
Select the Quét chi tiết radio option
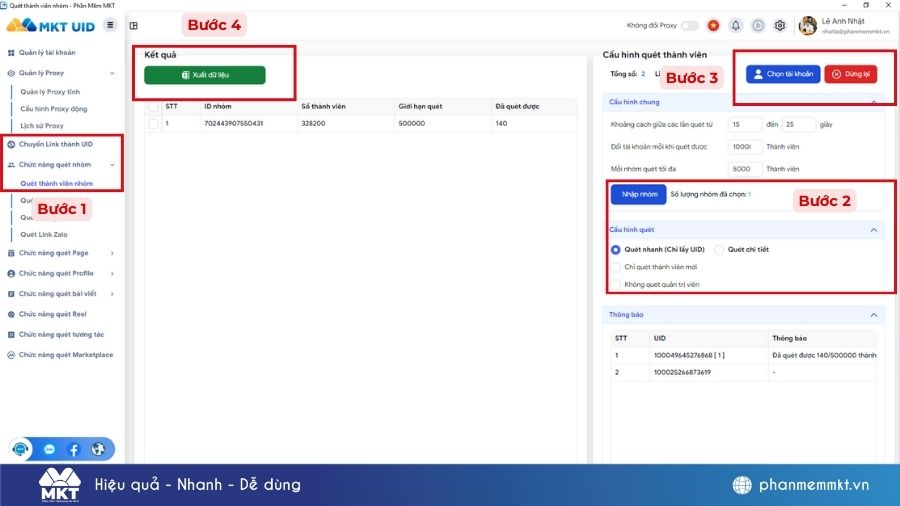coord(719,250)
